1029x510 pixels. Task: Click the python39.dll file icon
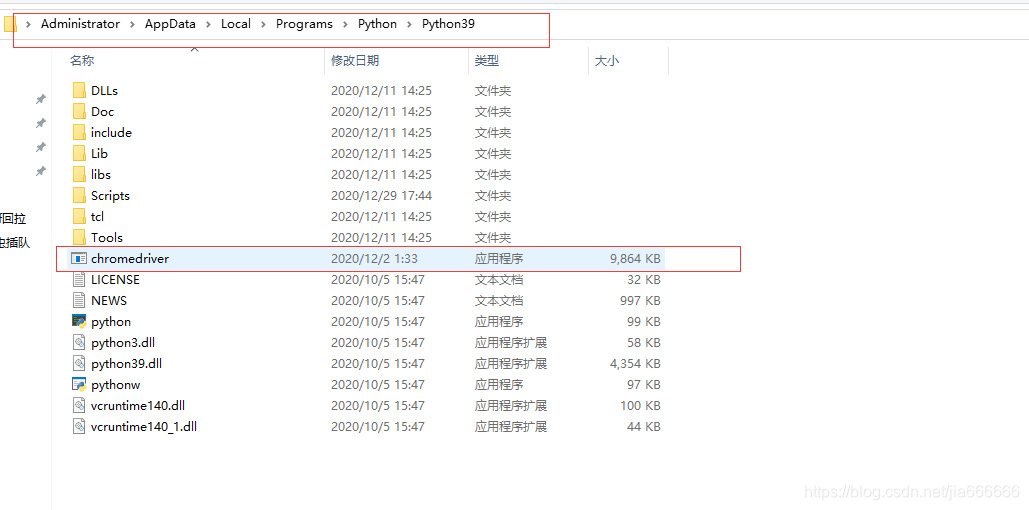click(x=79, y=364)
